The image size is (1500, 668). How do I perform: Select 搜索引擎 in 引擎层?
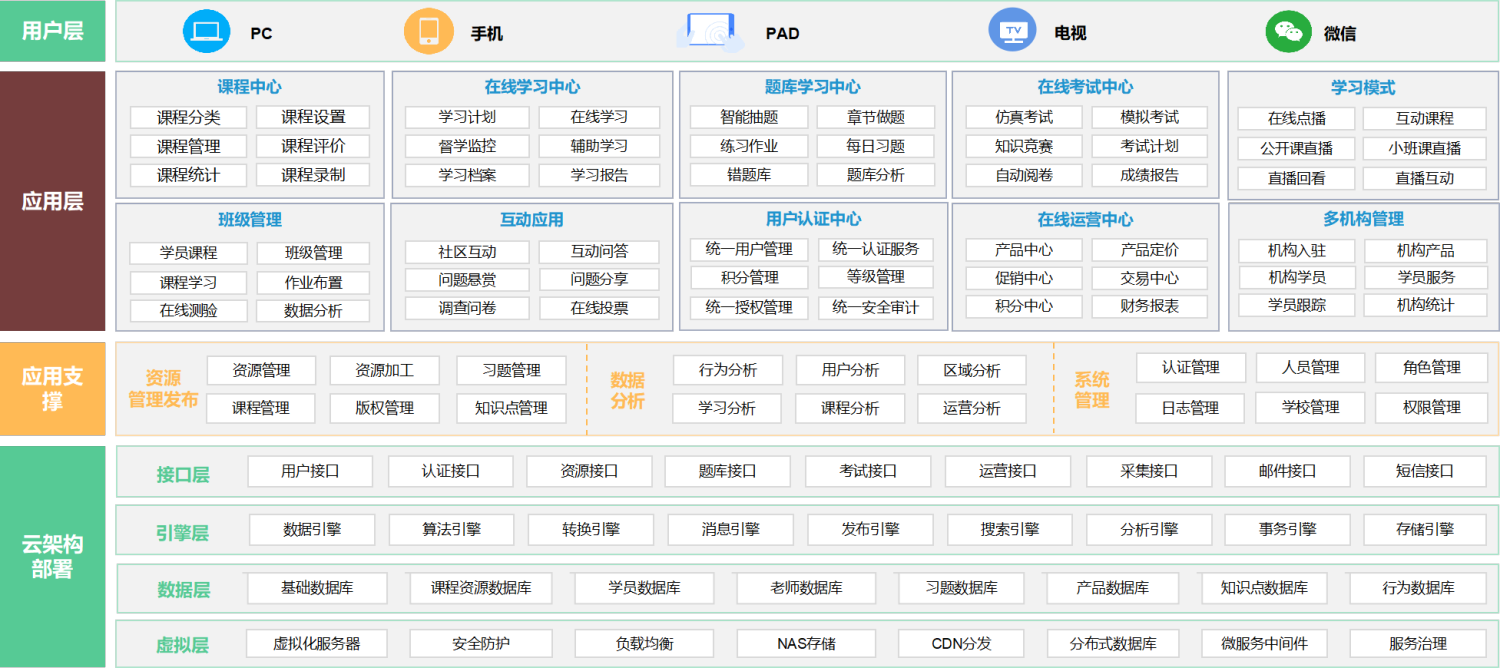click(1009, 529)
